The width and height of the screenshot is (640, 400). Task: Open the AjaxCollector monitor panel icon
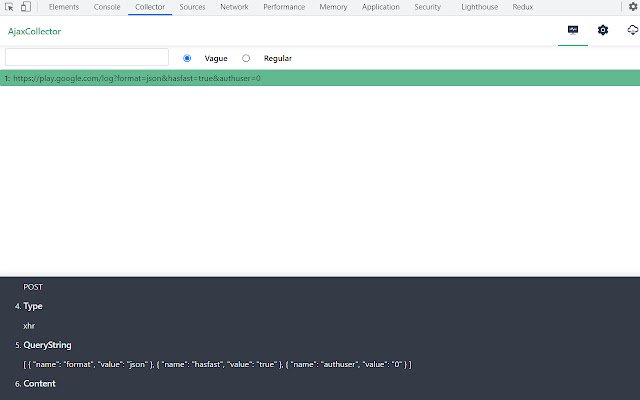tap(573, 30)
